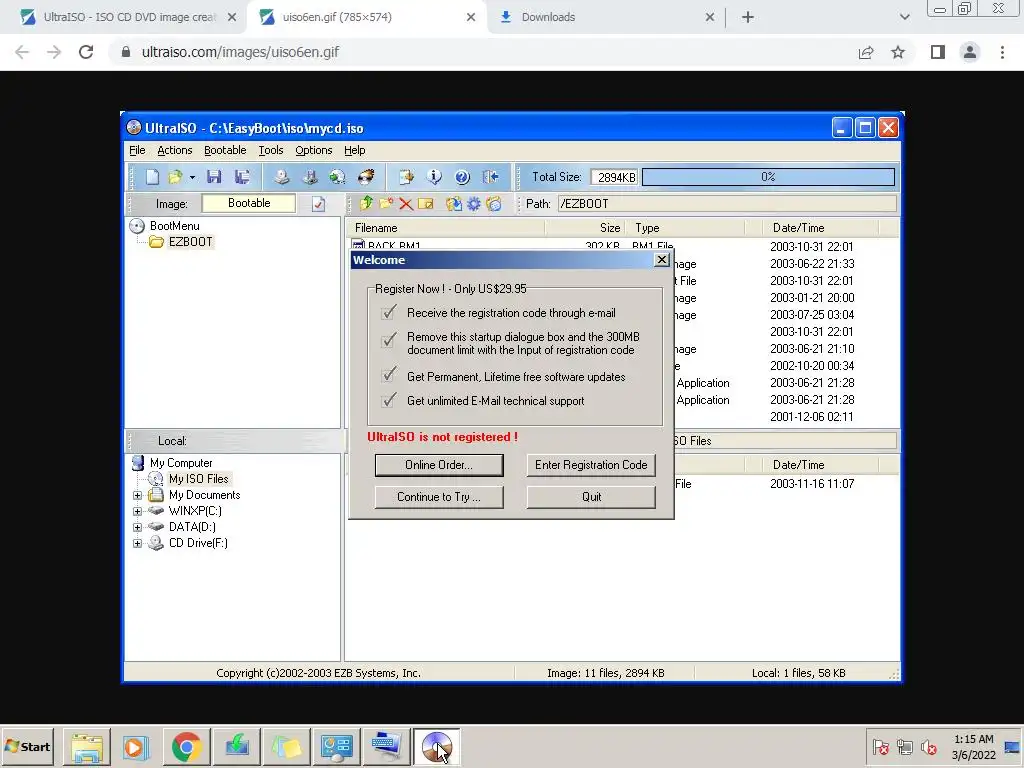
Task: Click the Enter Registration Code button
Action: pos(591,465)
